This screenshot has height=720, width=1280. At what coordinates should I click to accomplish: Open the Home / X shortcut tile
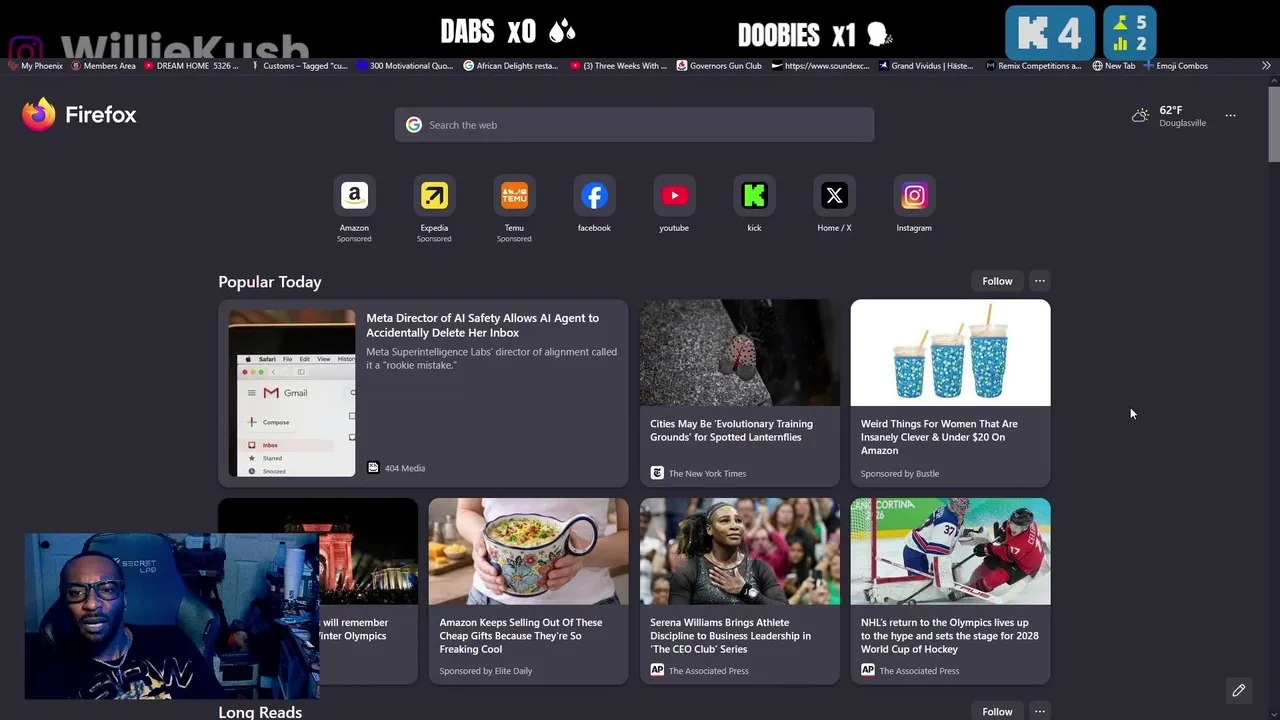click(834, 196)
